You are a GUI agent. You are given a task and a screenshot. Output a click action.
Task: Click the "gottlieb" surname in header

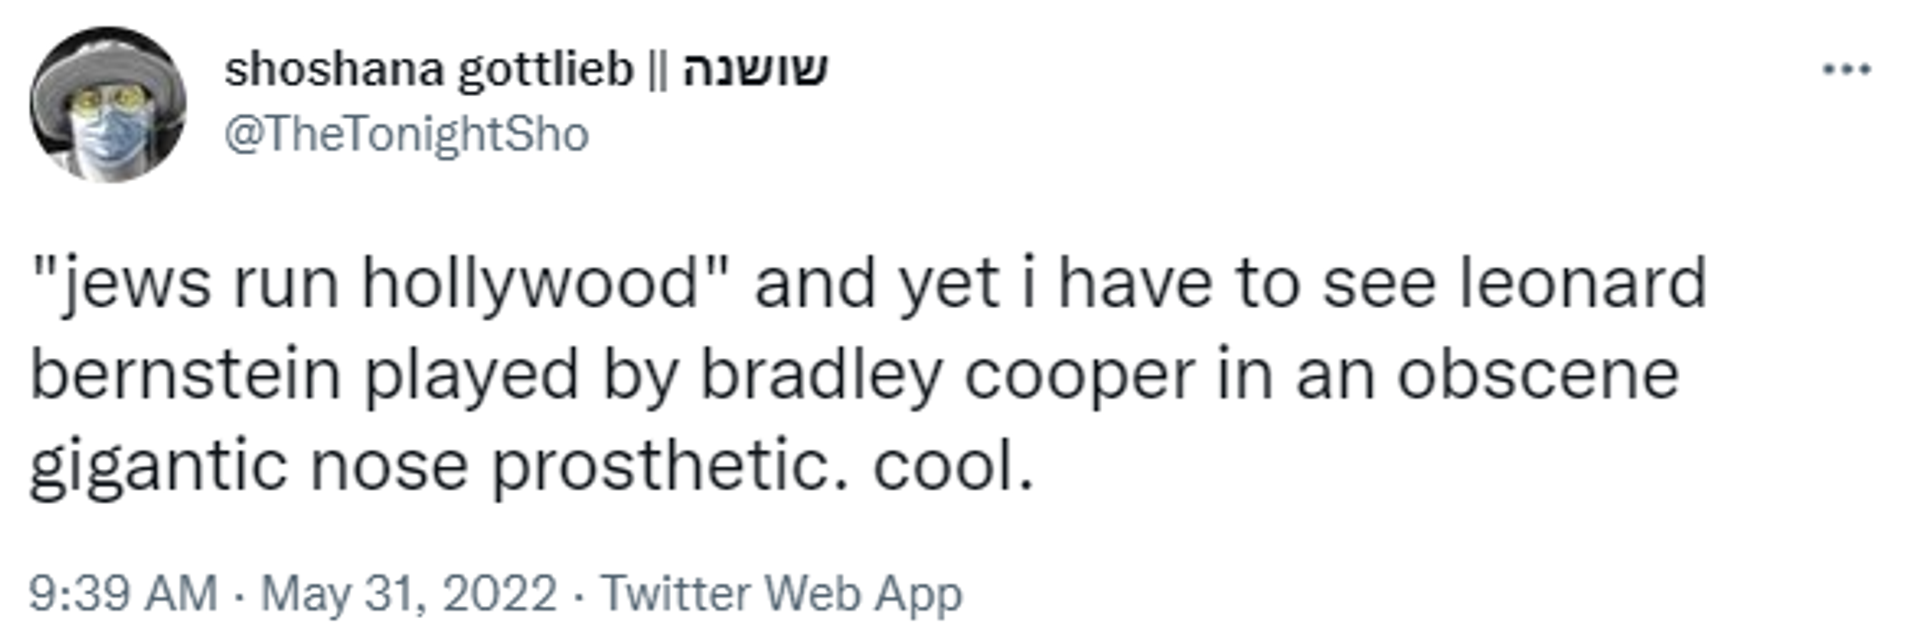click(x=546, y=70)
